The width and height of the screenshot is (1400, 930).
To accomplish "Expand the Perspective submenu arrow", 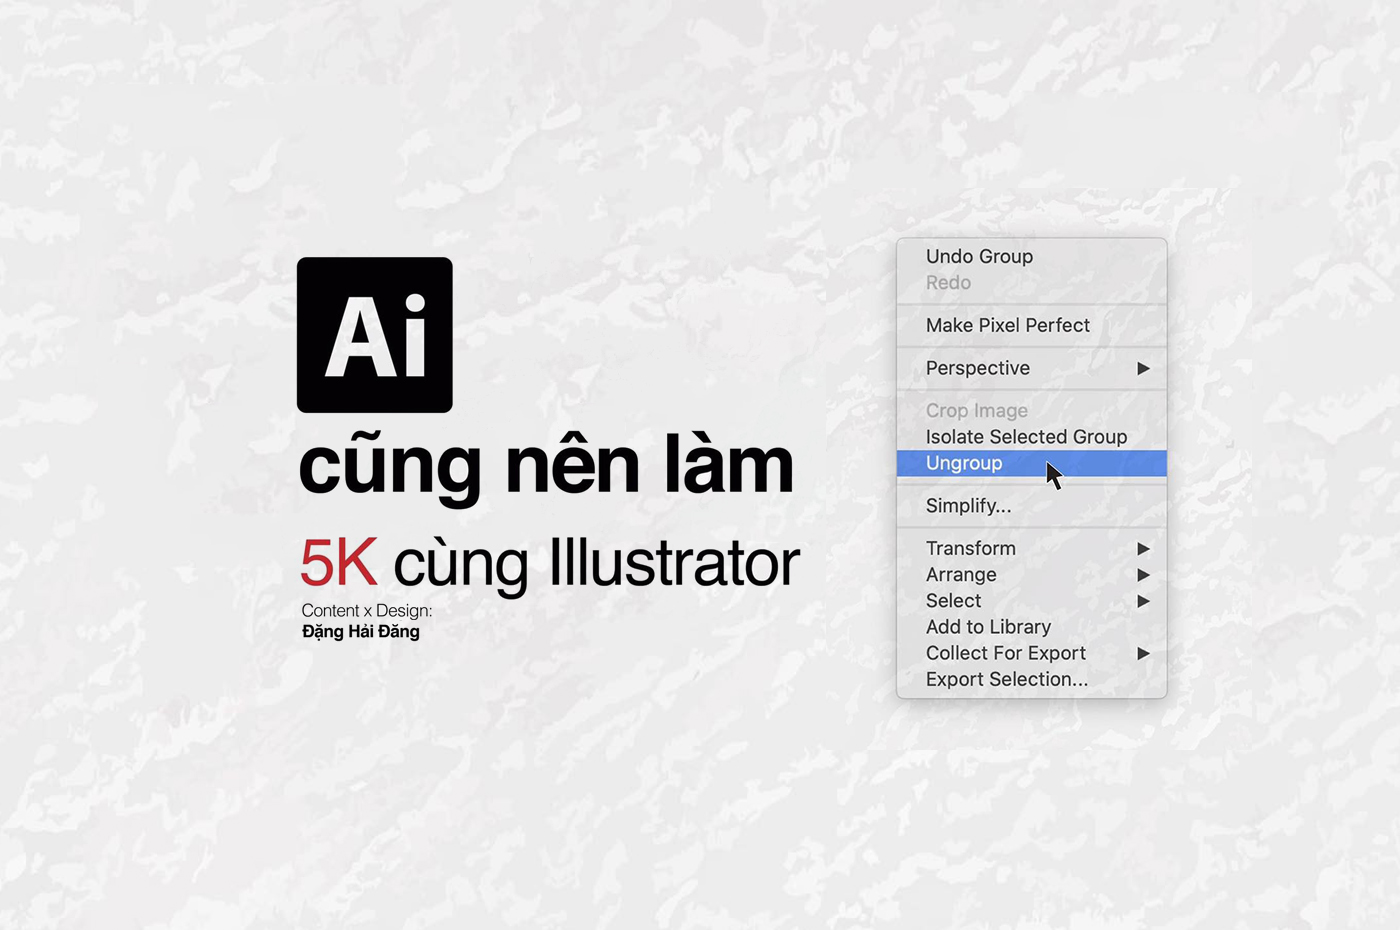I will click(x=1143, y=368).
